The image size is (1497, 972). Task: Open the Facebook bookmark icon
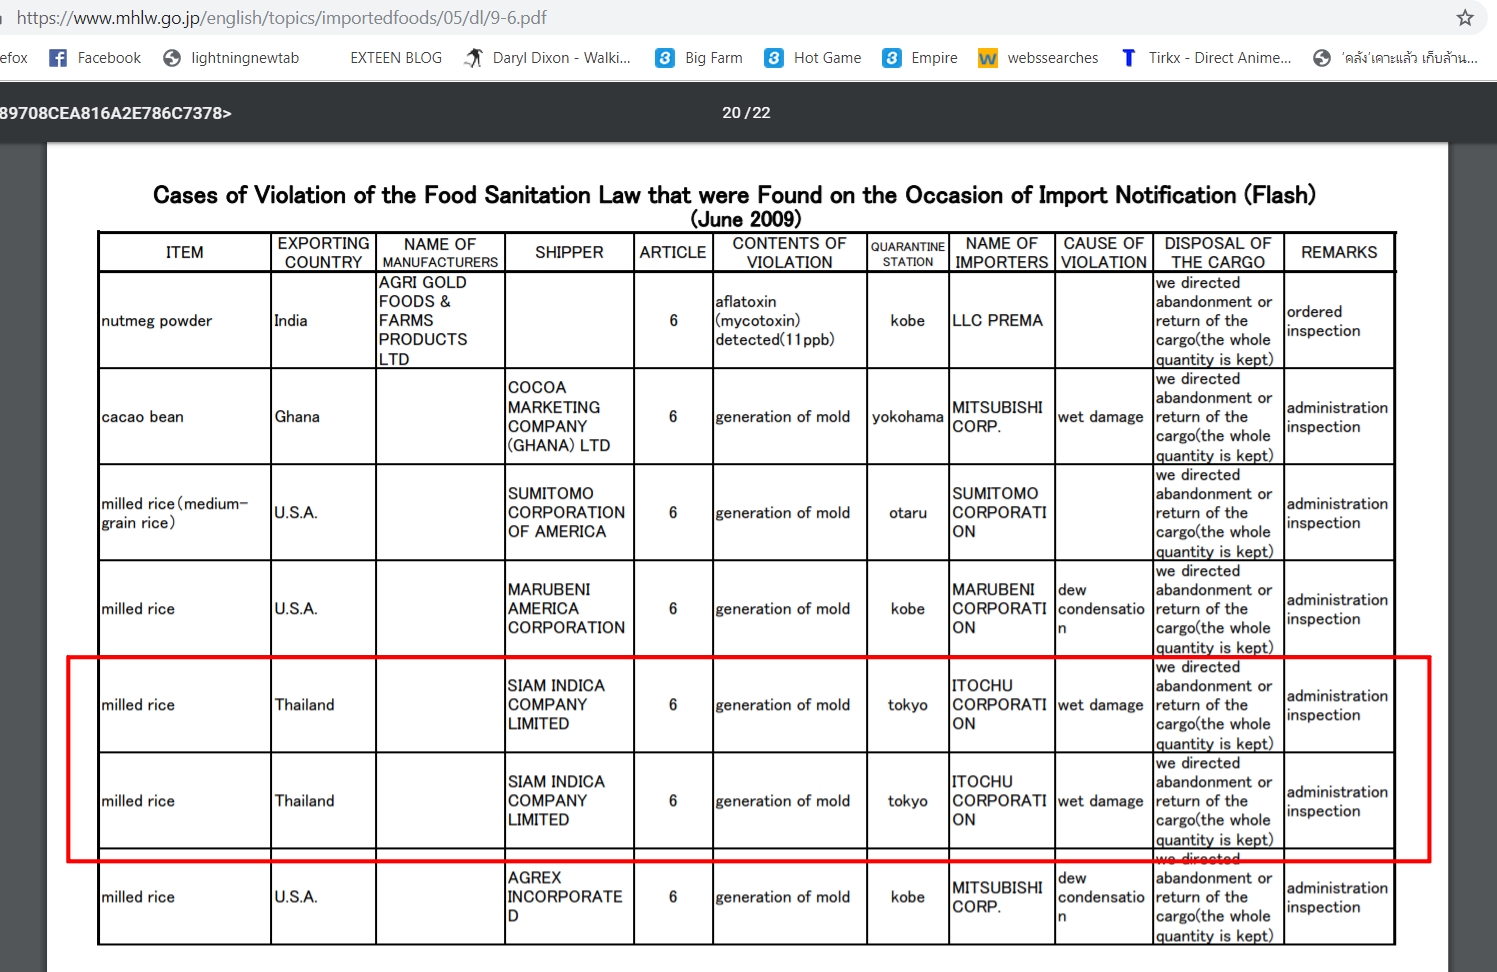coord(58,58)
